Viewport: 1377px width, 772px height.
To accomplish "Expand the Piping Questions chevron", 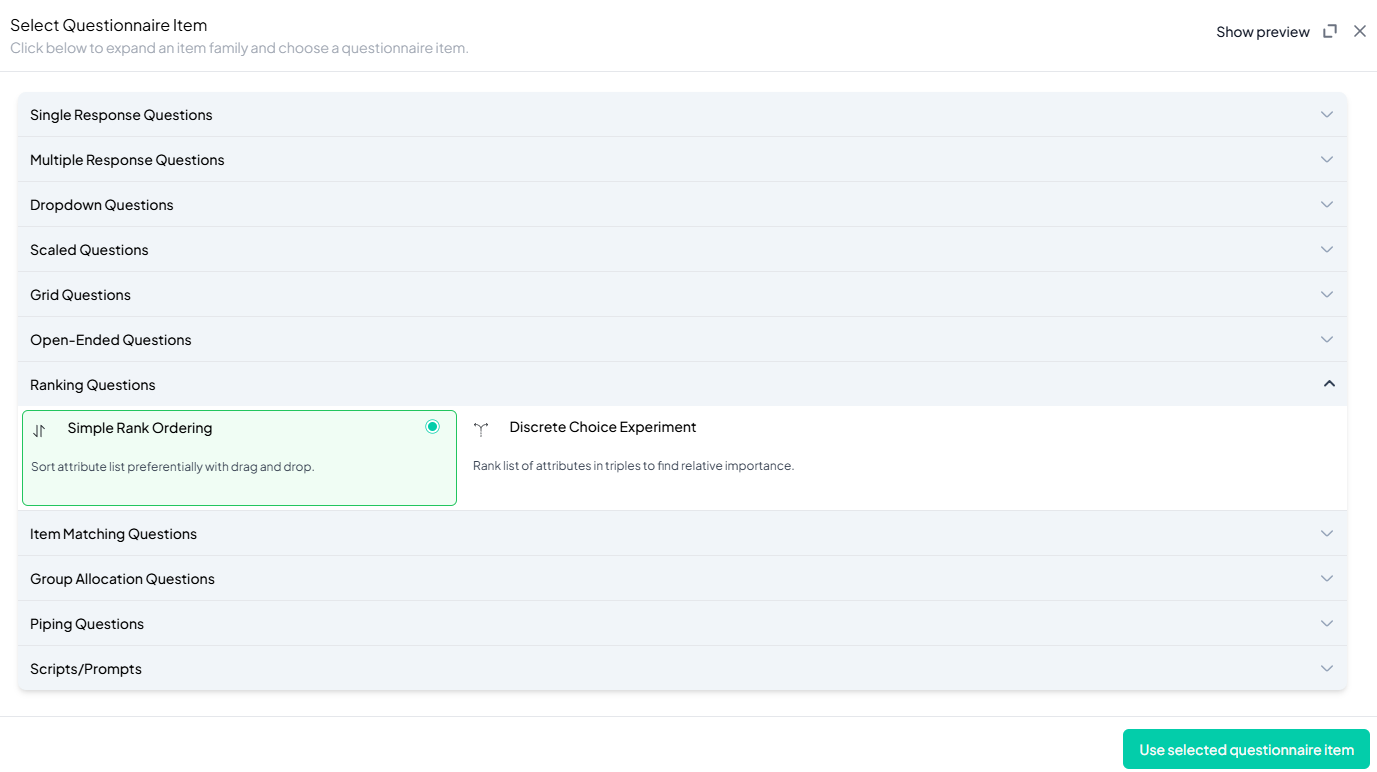I will [x=1326, y=624].
